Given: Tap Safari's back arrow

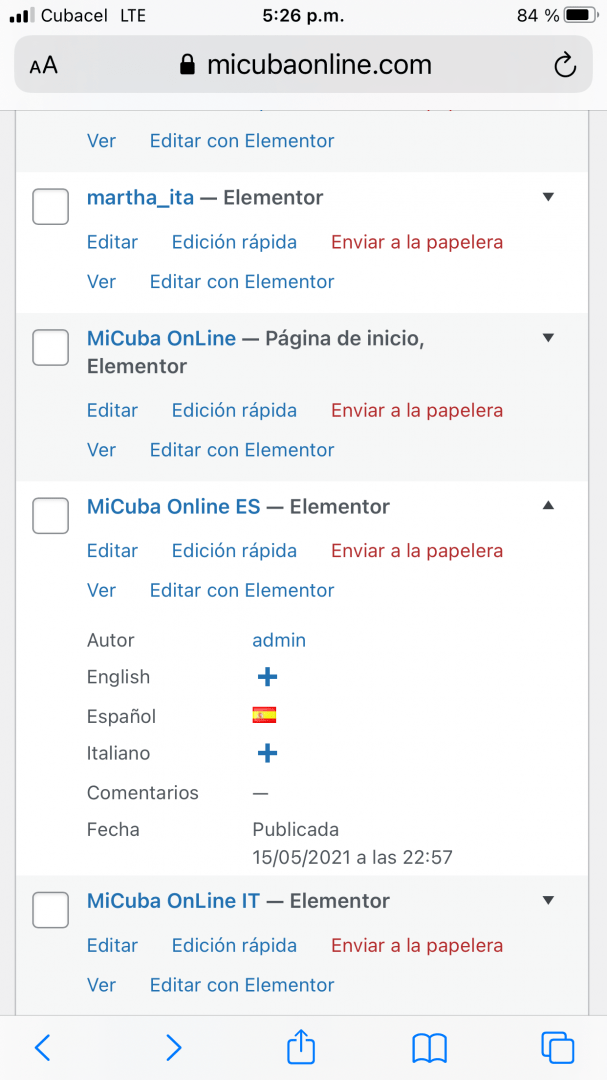Looking at the screenshot, I should click(x=43, y=1048).
